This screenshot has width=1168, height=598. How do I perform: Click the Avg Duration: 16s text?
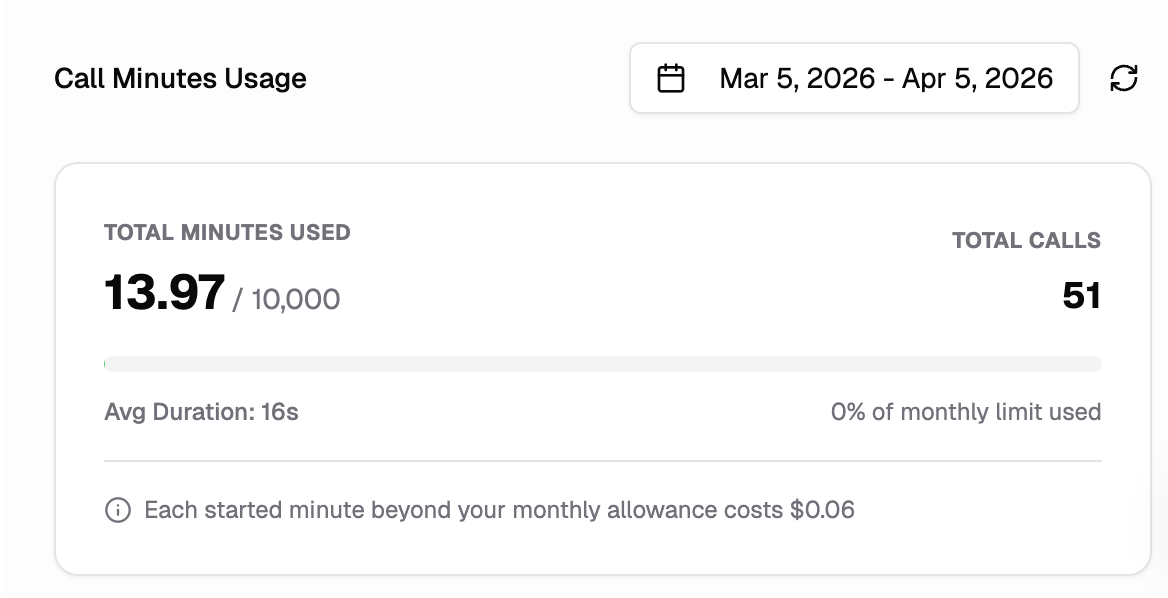click(x=201, y=412)
